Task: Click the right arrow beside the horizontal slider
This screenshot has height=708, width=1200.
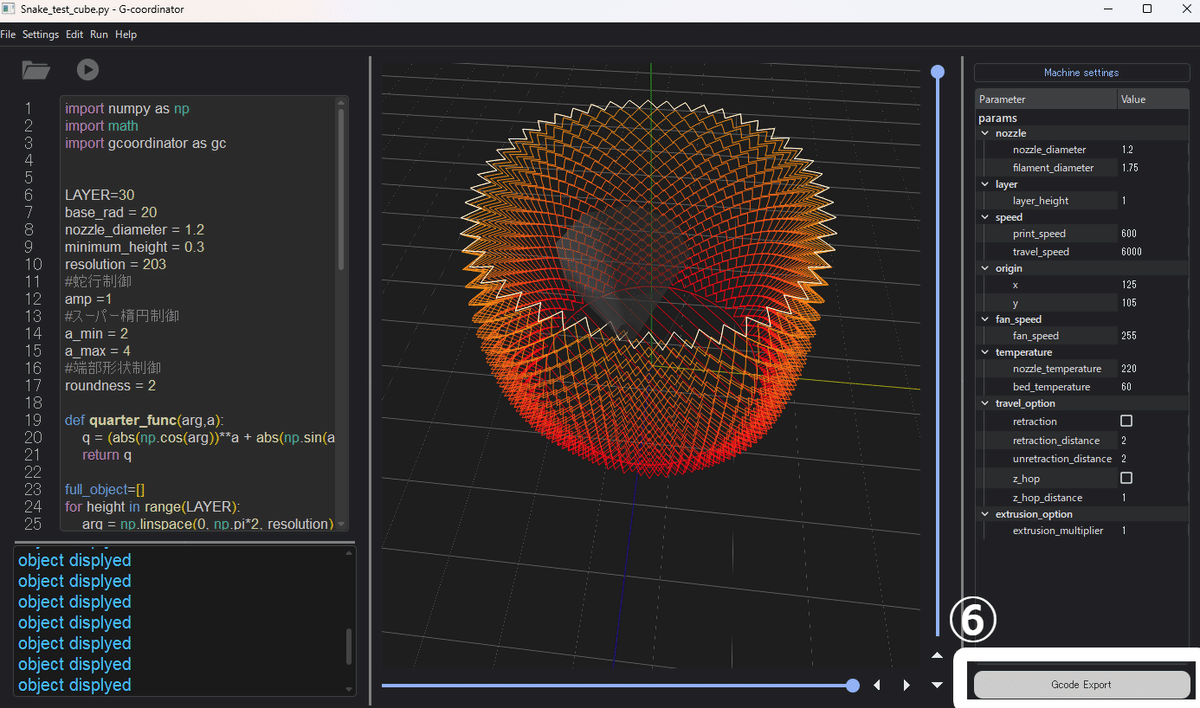Action: [x=907, y=685]
